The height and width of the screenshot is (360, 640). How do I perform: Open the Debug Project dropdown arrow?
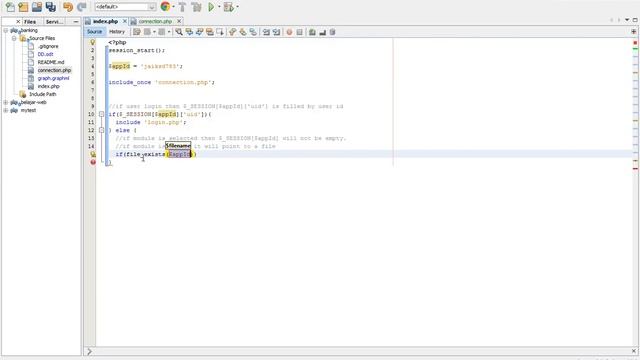pos(237,7)
